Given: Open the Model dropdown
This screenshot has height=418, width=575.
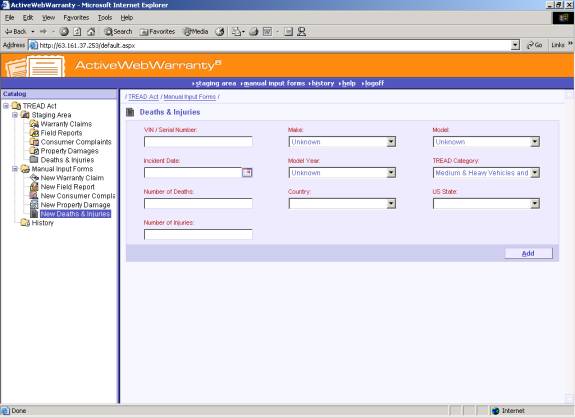Looking at the screenshot, I should (x=486, y=142).
